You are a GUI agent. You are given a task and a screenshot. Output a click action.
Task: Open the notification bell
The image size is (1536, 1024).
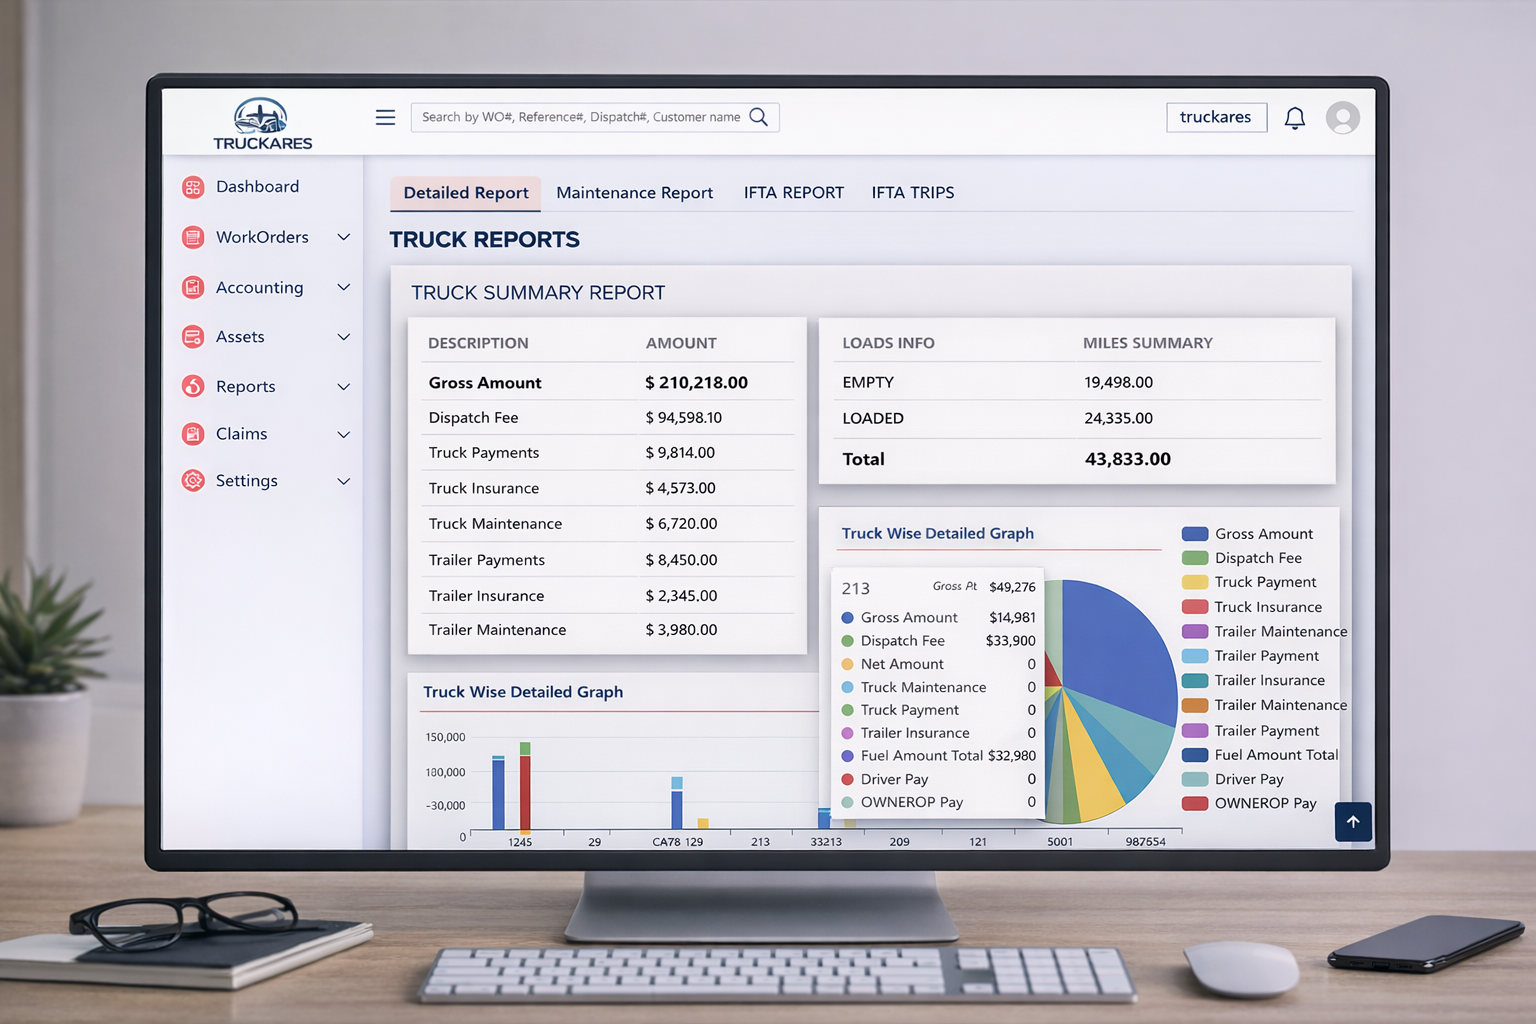(1295, 117)
